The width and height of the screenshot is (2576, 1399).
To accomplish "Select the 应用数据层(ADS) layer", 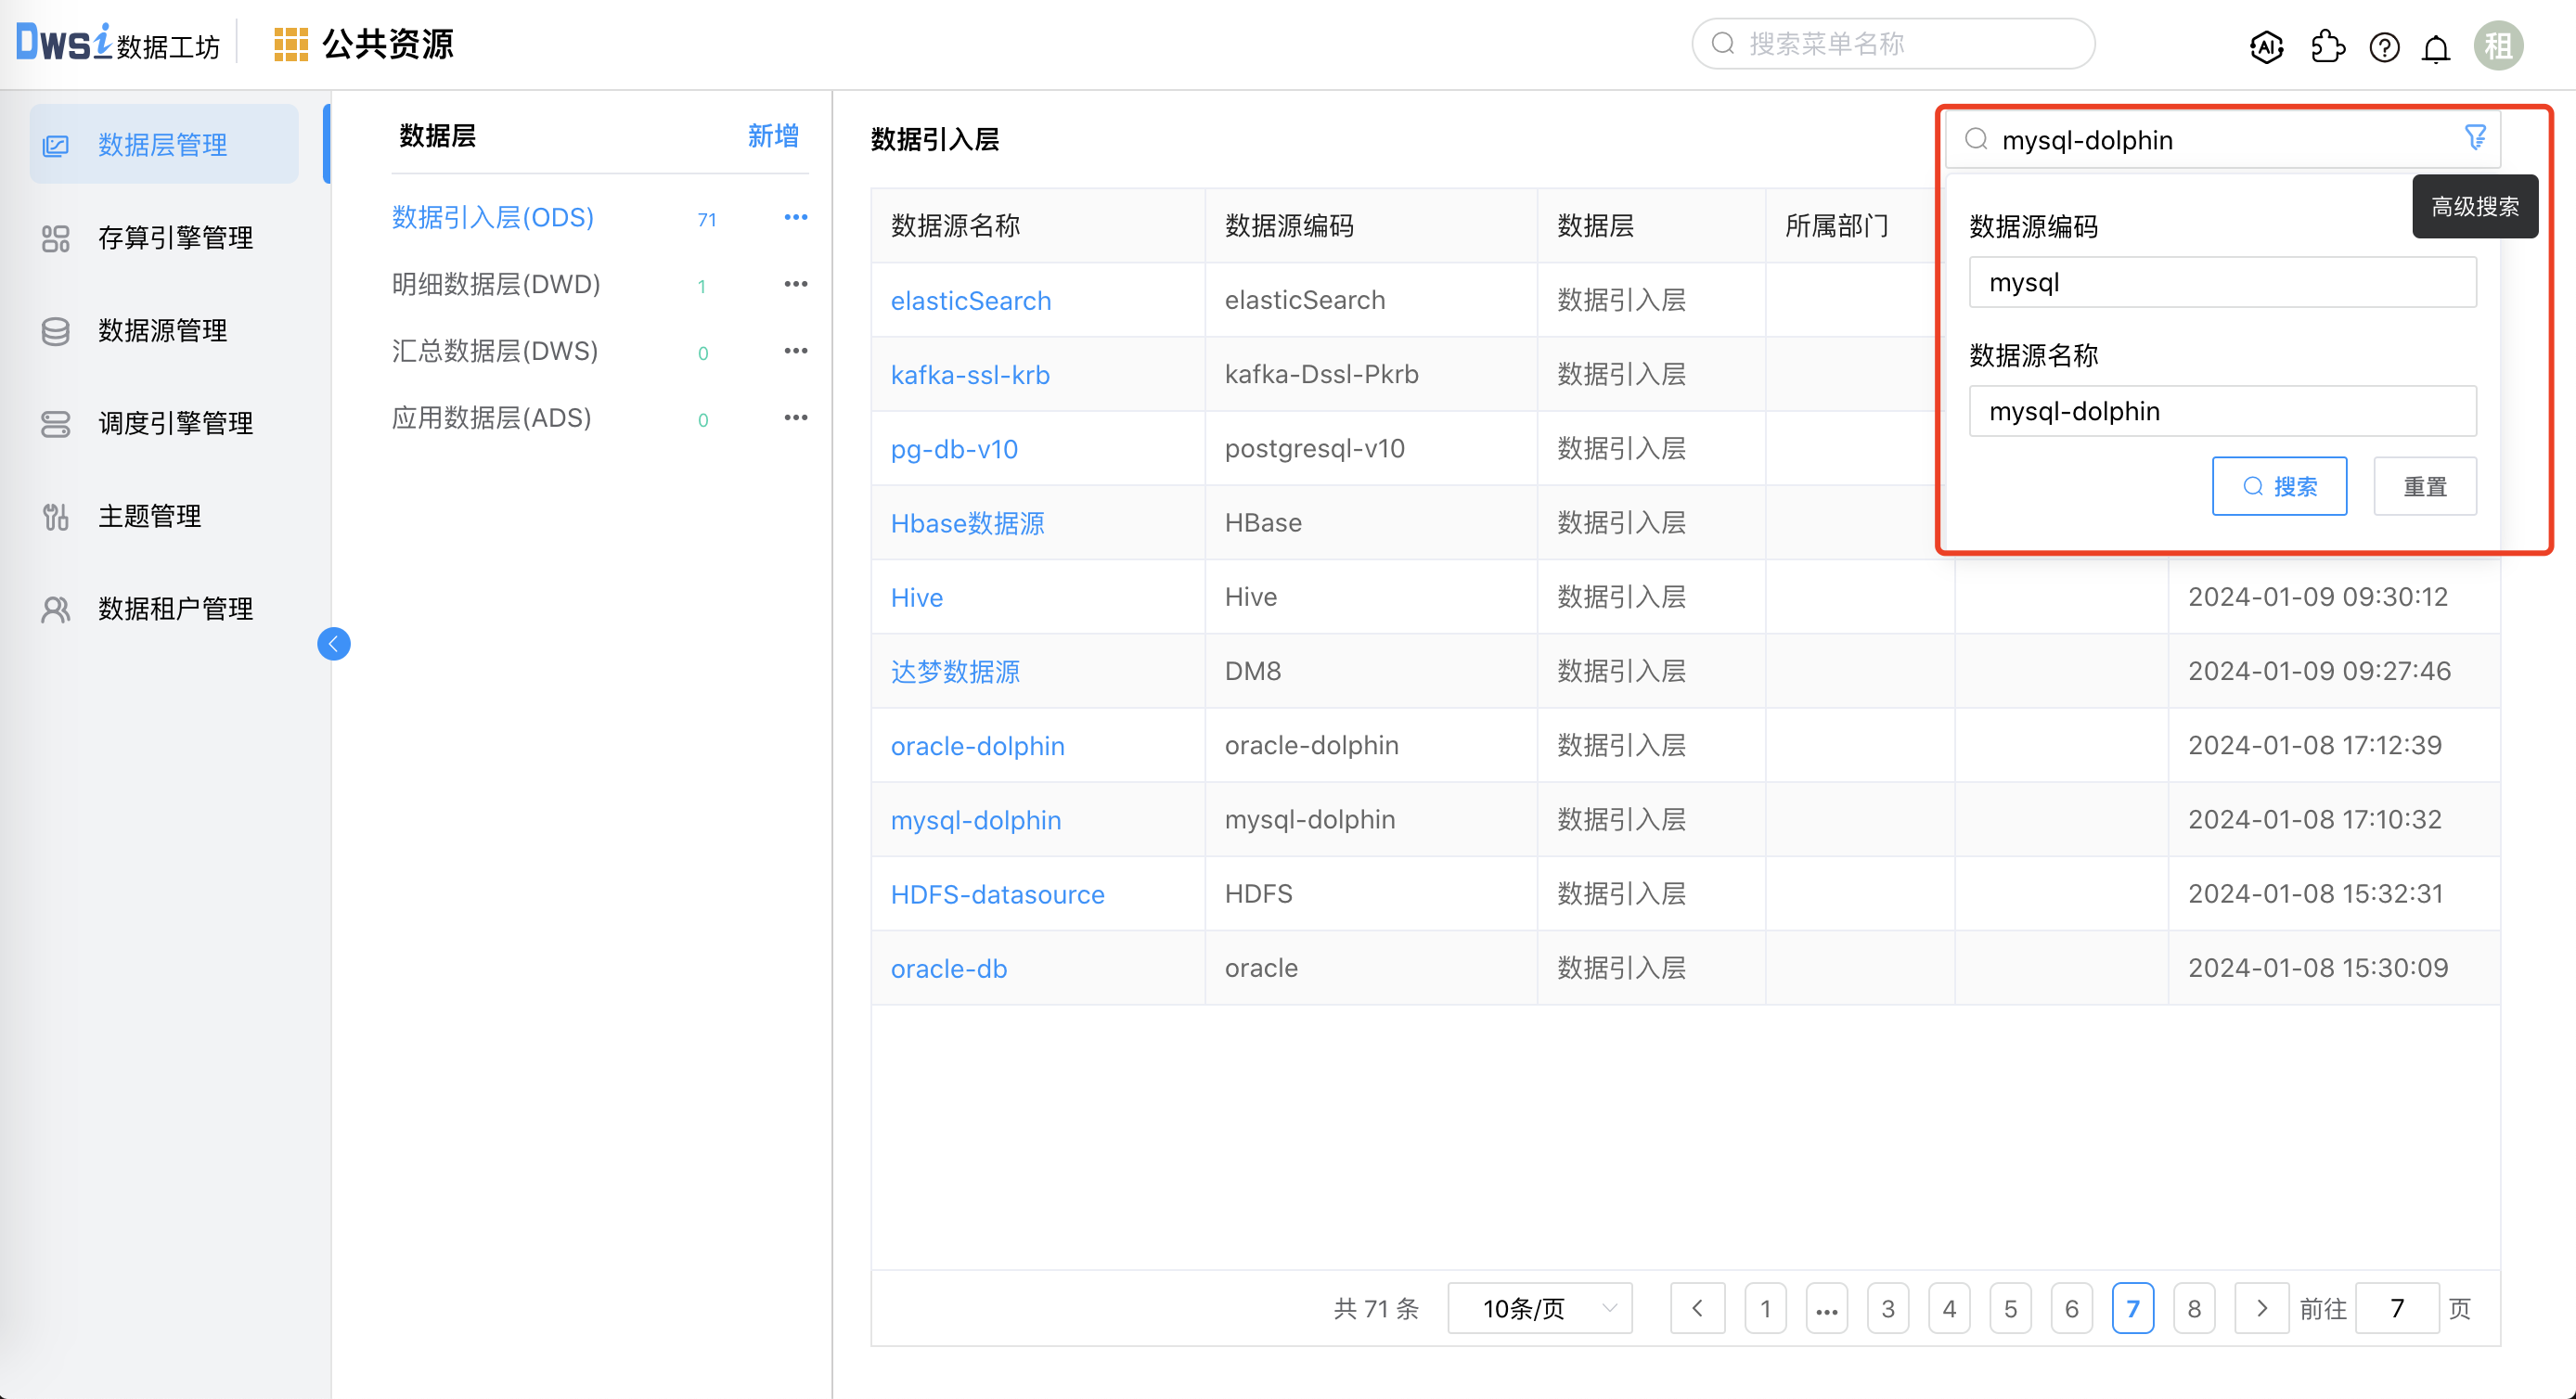I will pos(492,418).
